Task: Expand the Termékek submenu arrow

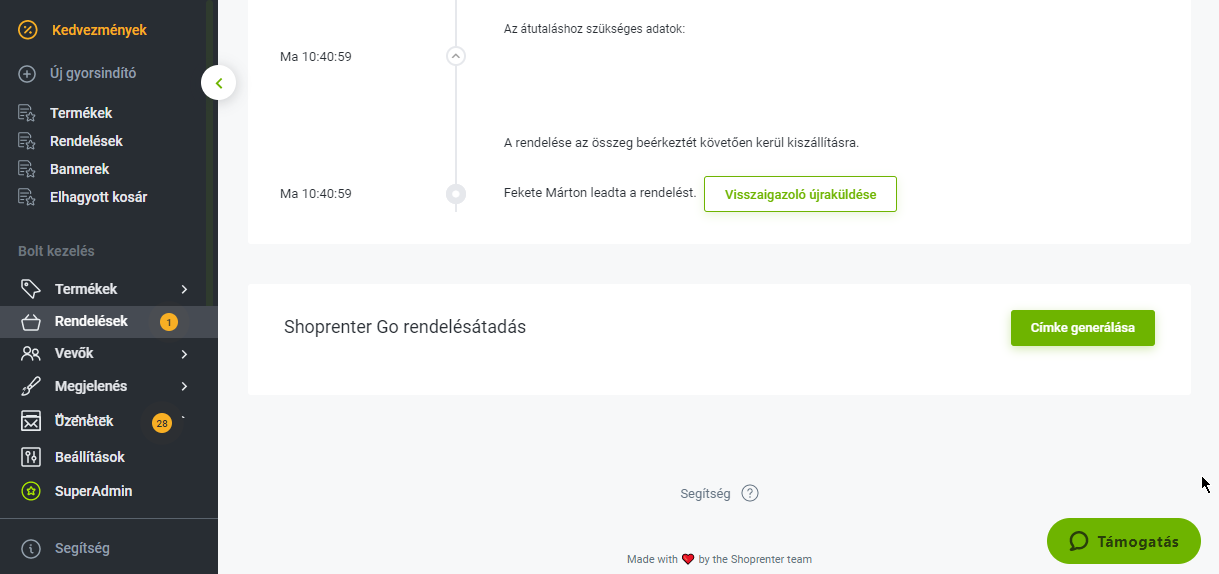Action: [184, 289]
